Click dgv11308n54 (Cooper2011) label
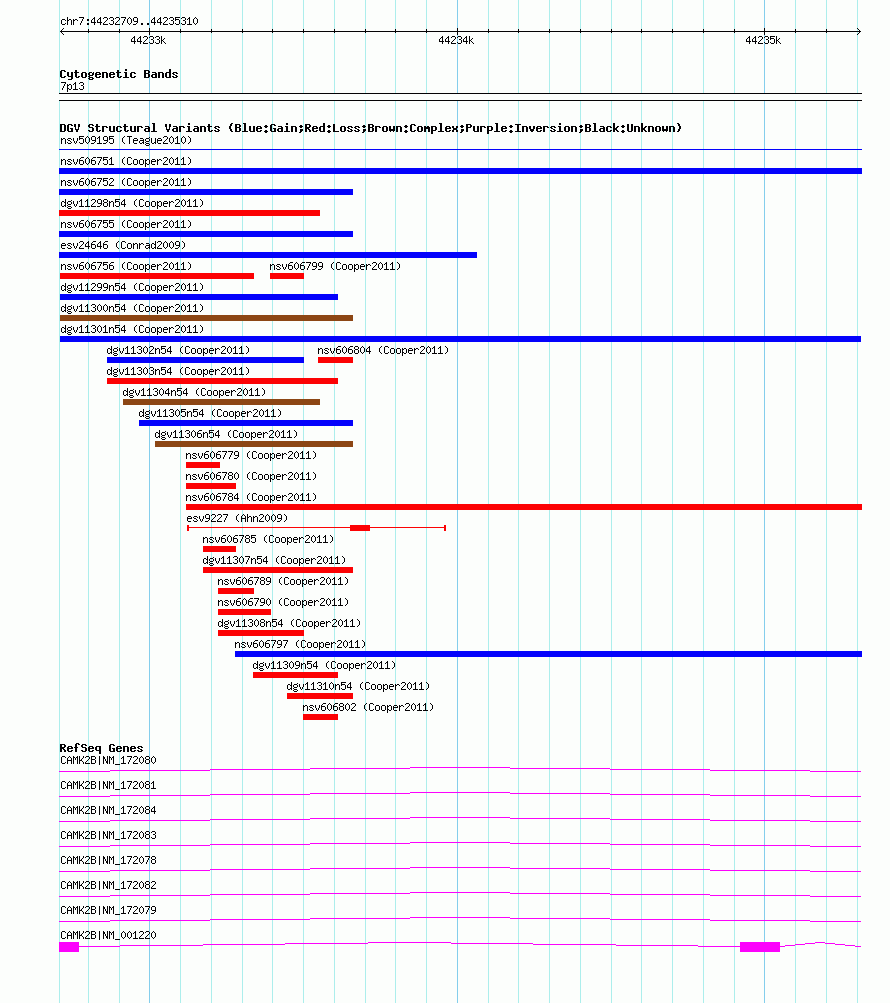Image resolution: width=890 pixels, height=1003 pixels. pyautogui.click(x=289, y=623)
